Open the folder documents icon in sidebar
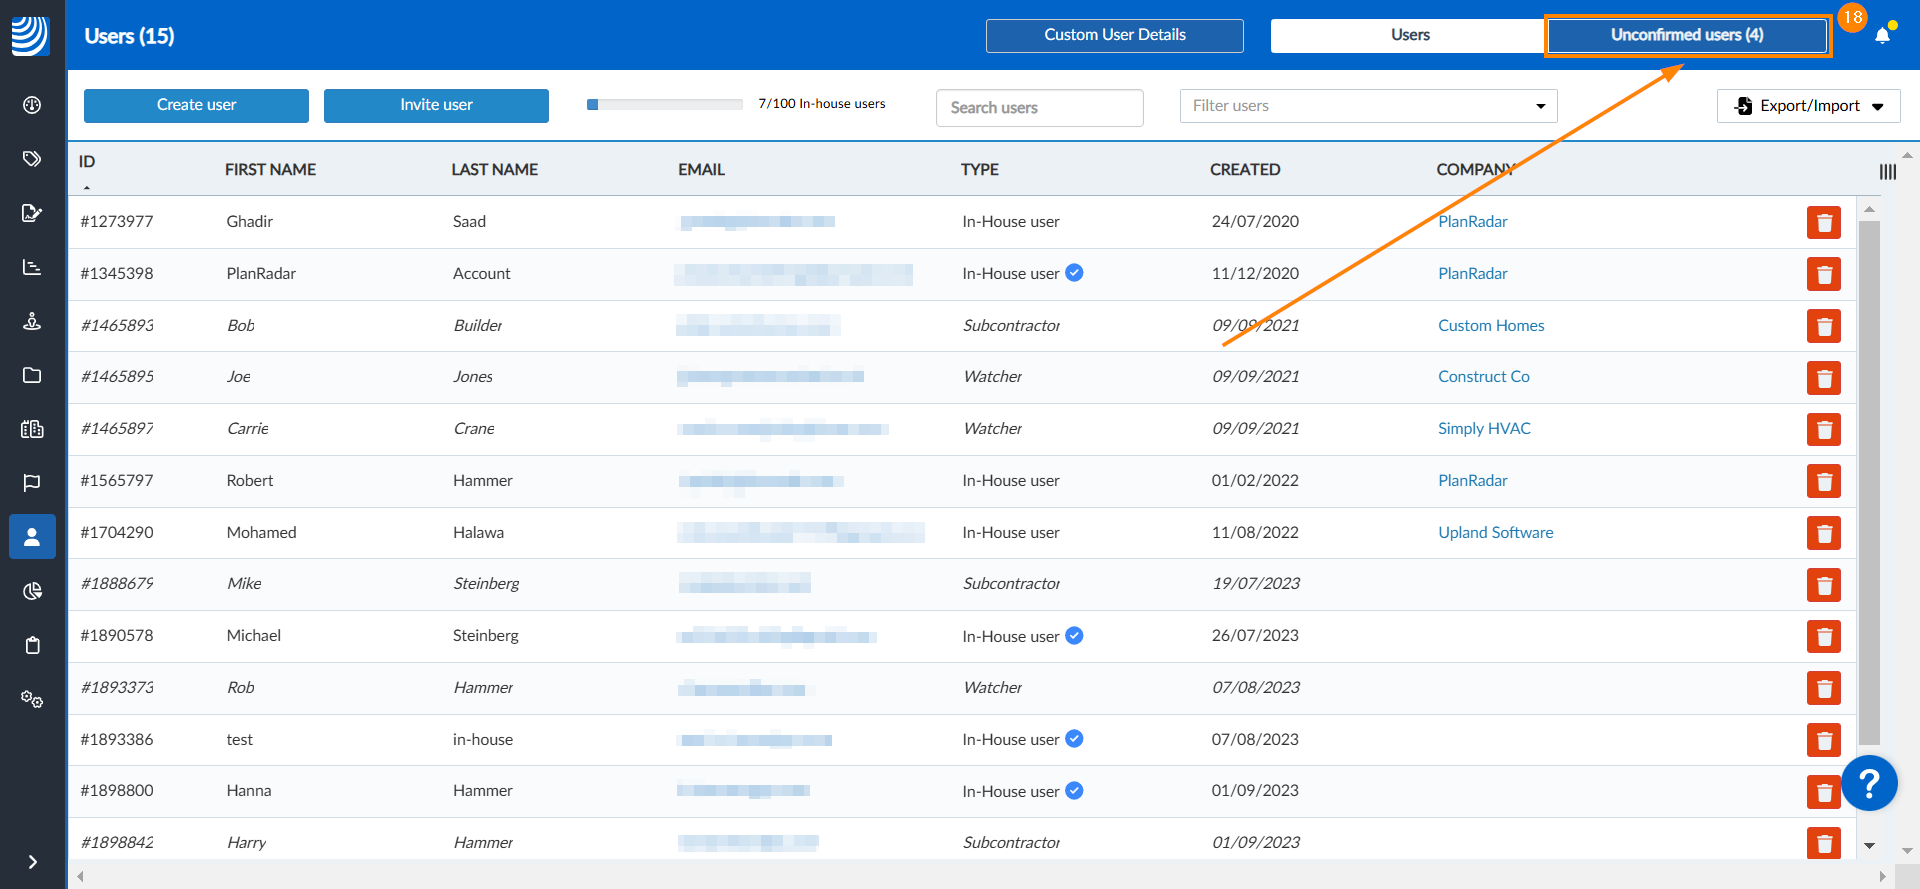The height and width of the screenshot is (889, 1920). (x=32, y=375)
